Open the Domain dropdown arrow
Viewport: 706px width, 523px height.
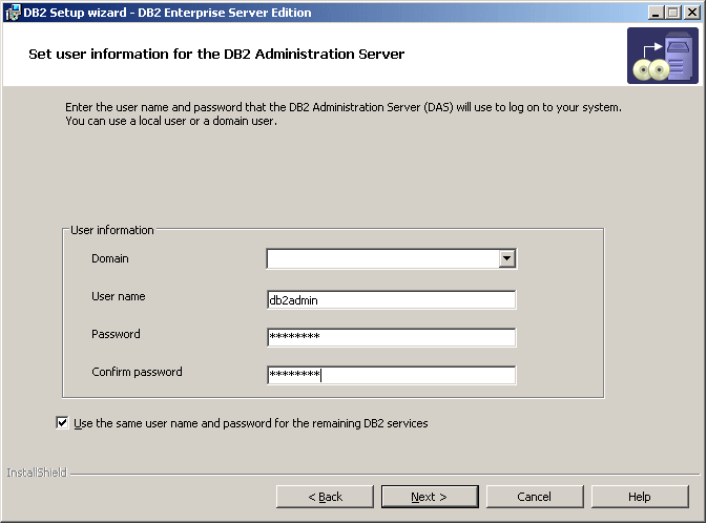coord(507,258)
